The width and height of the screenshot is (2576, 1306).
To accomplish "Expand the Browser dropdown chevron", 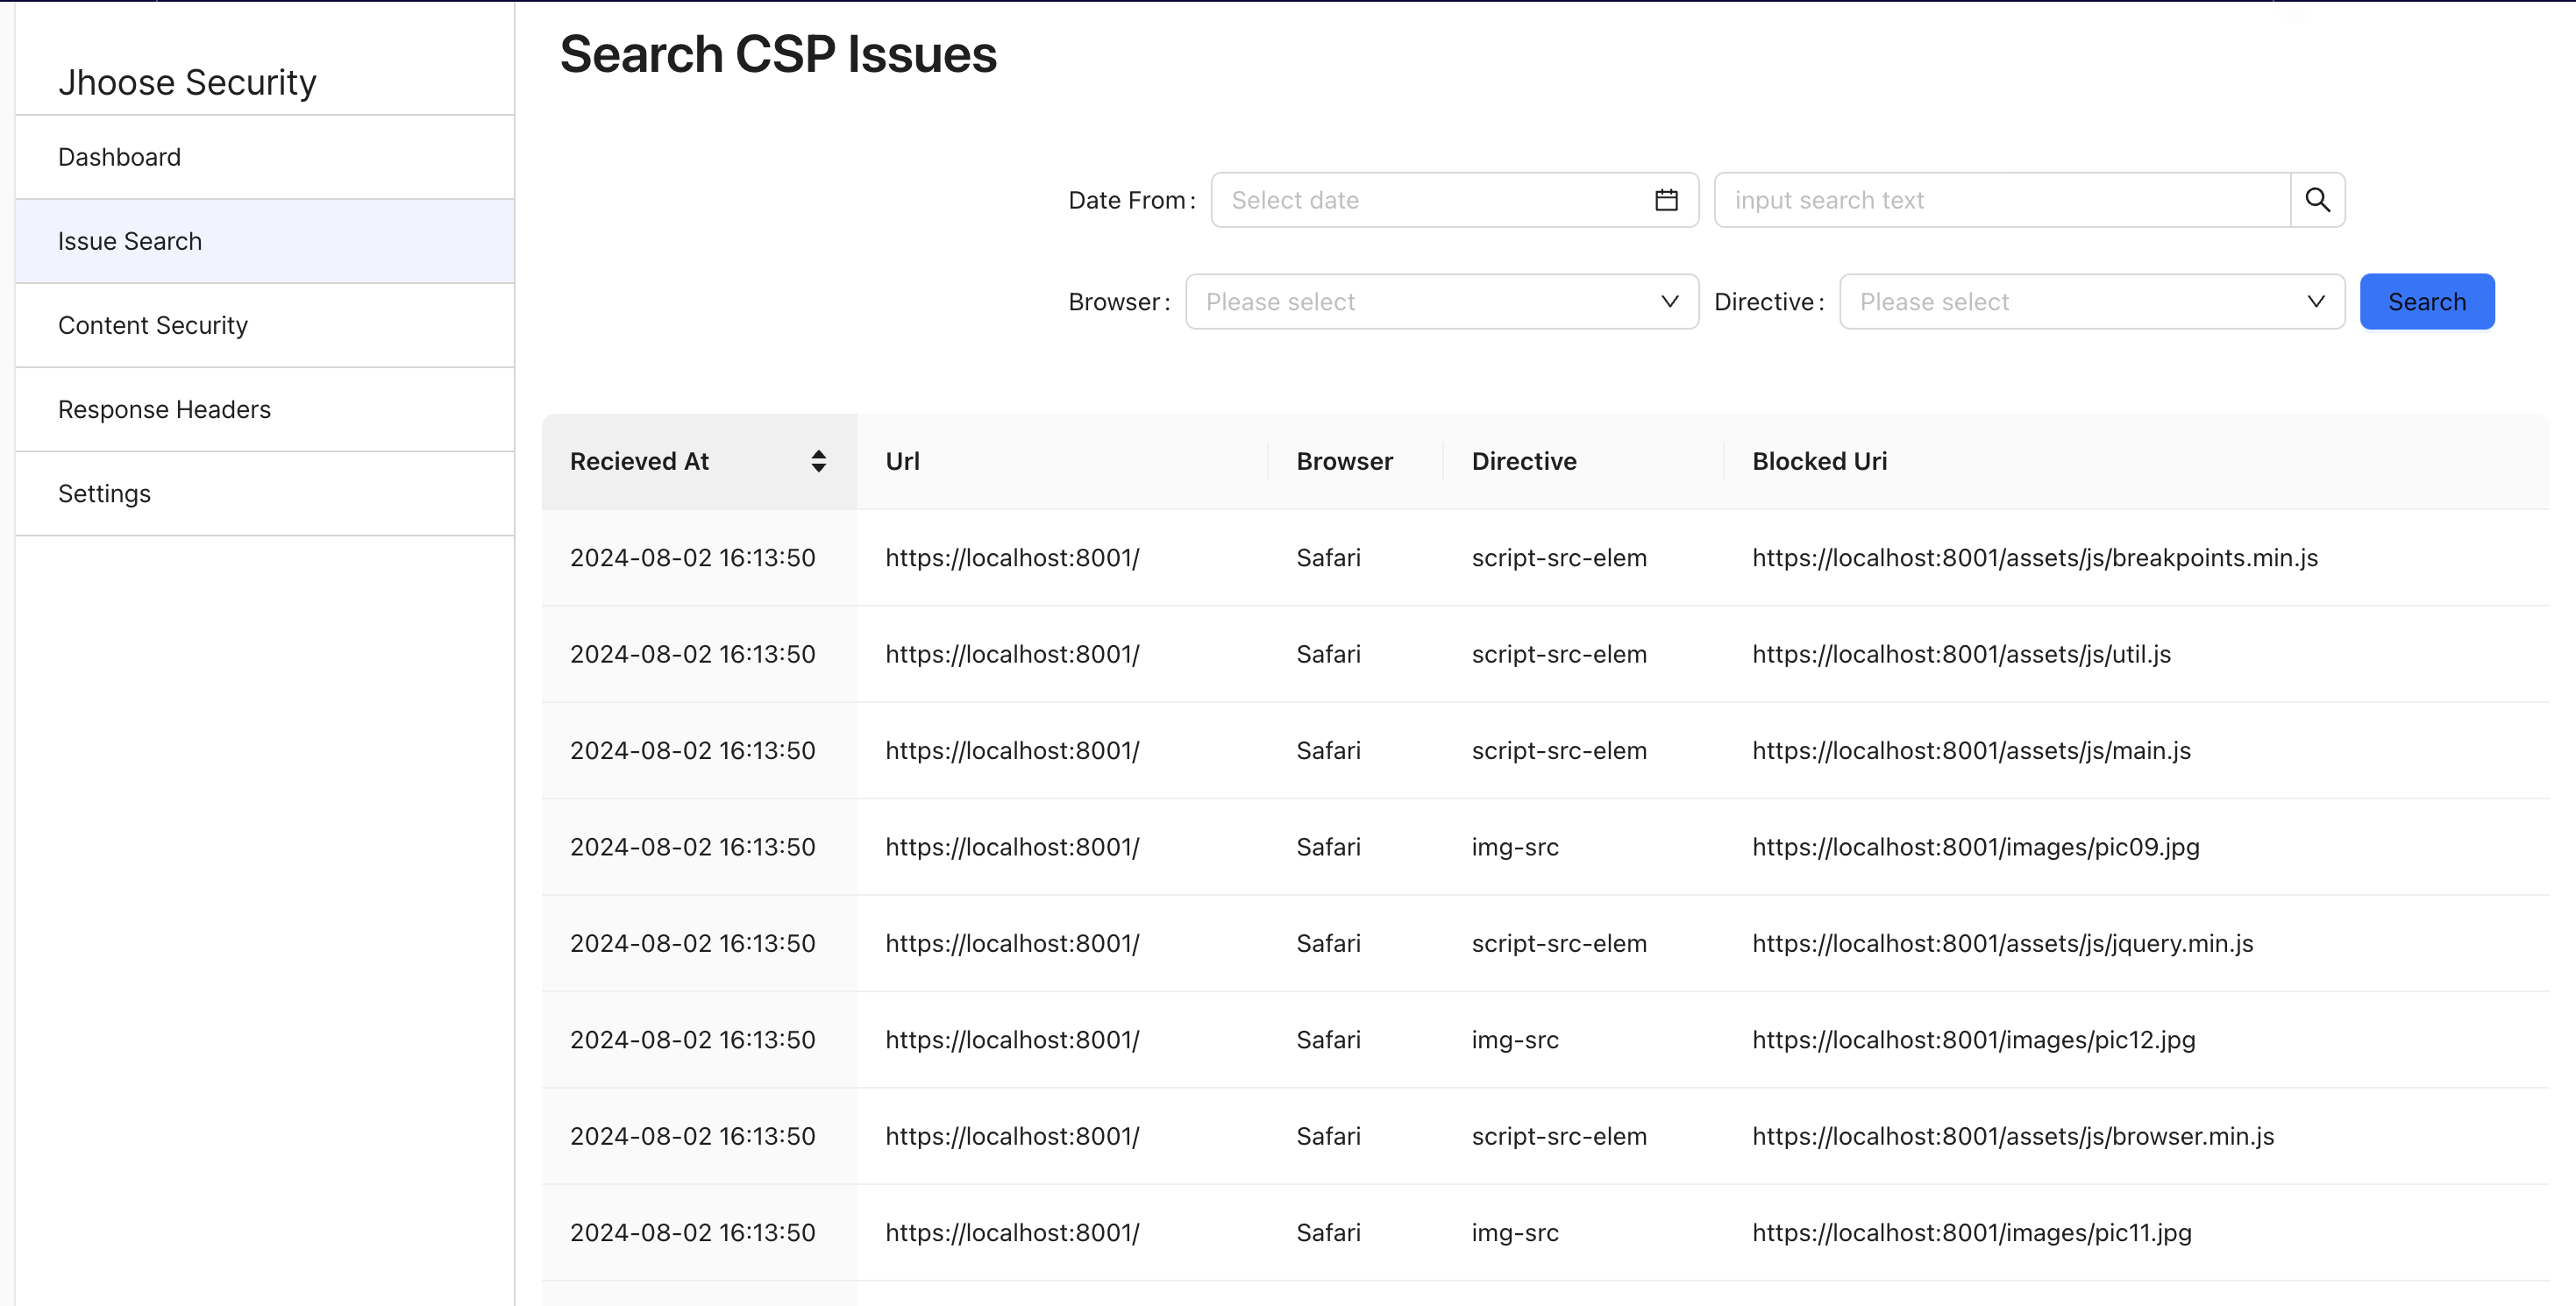I will pos(1669,301).
